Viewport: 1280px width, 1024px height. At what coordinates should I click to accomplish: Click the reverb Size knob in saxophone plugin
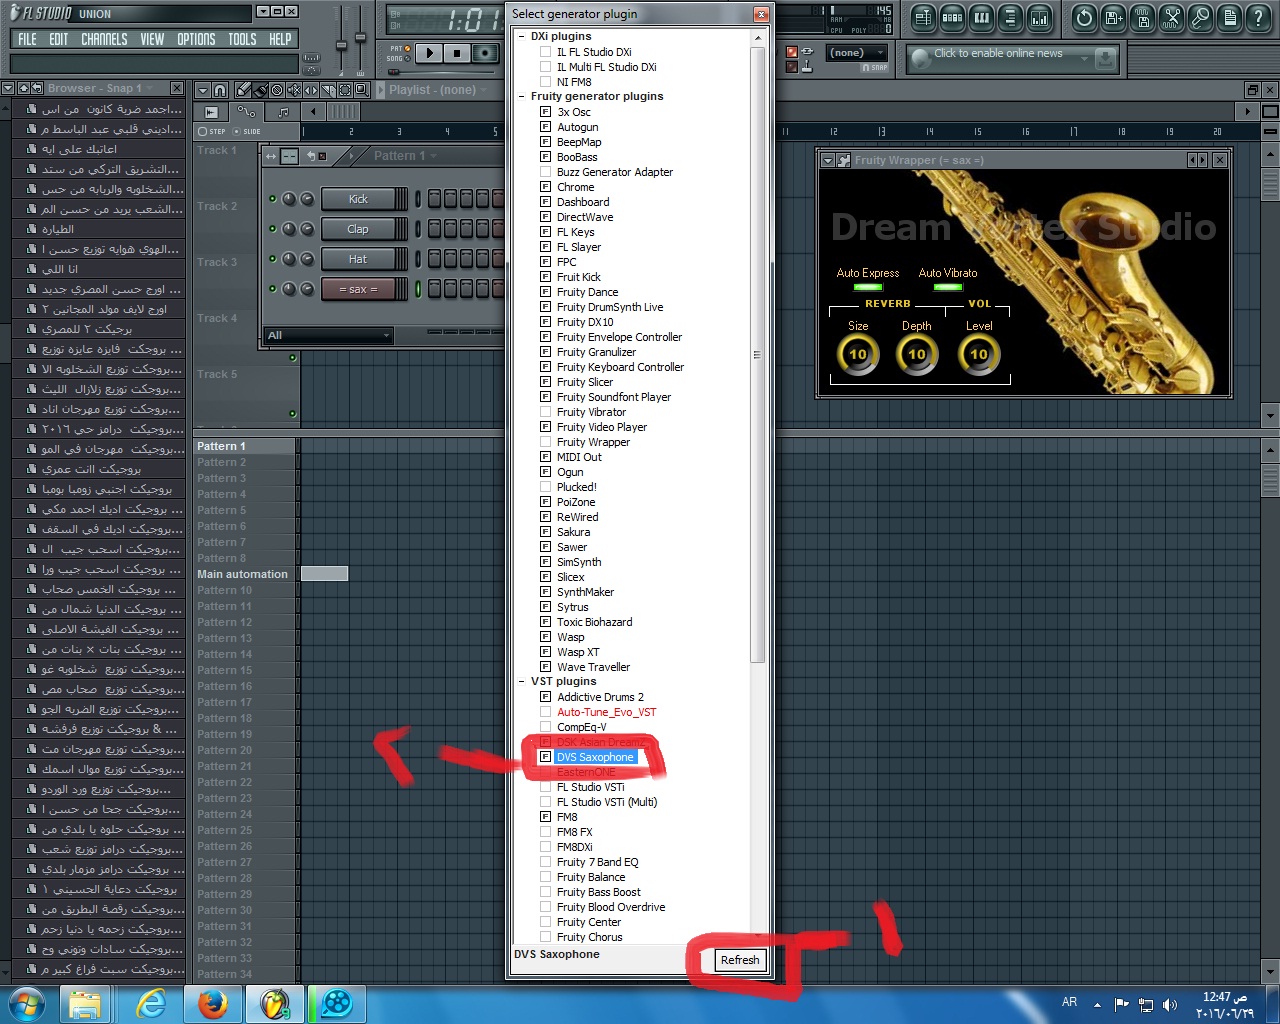857,354
